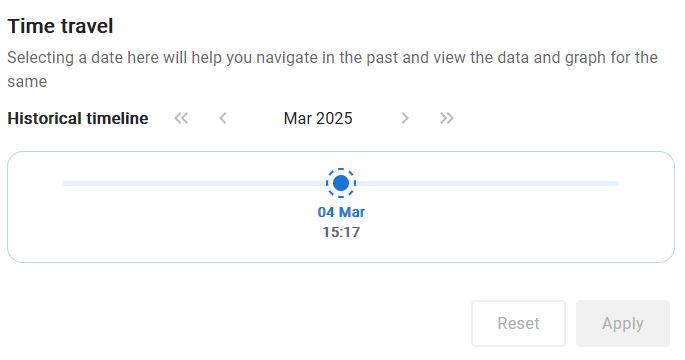Image resolution: width=685 pixels, height=360 pixels.
Task: Apply the selected time travel date
Action: (x=623, y=323)
